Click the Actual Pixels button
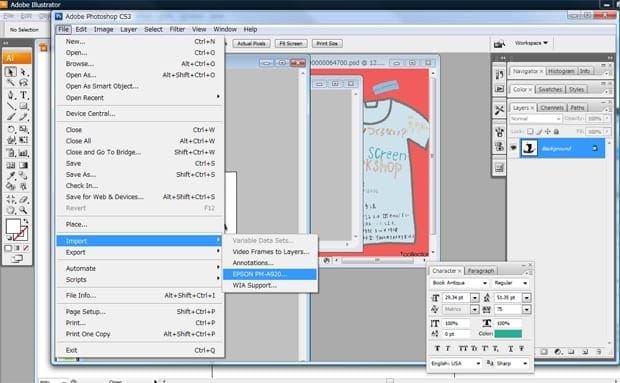The image size is (620, 383). point(251,43)
